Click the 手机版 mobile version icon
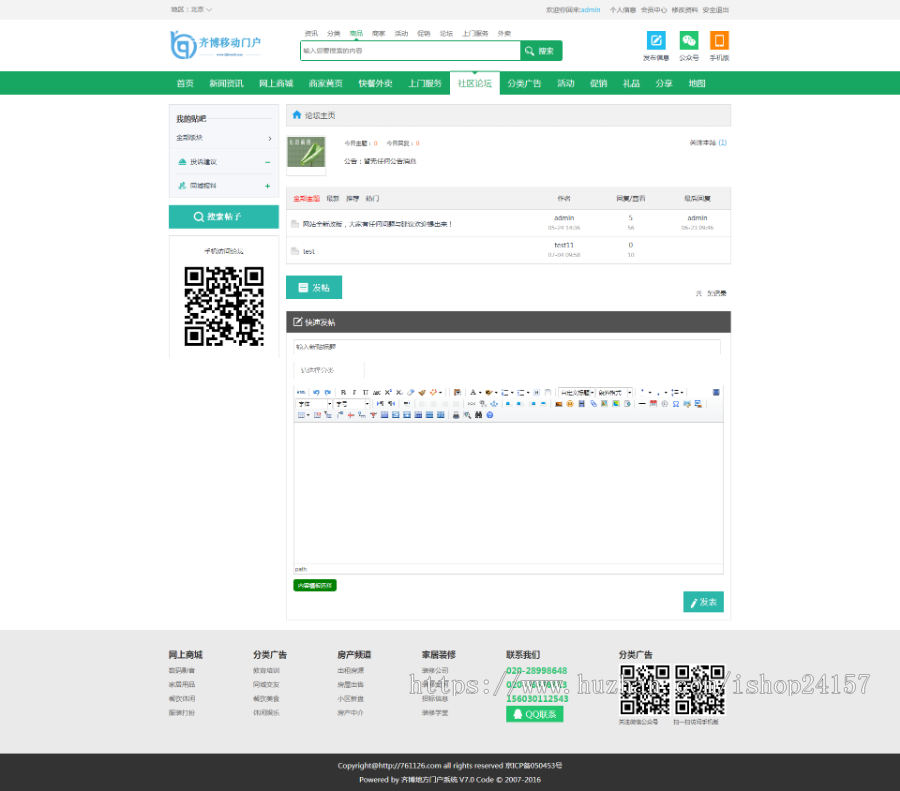The image size is (900, 791). point(720,40)
